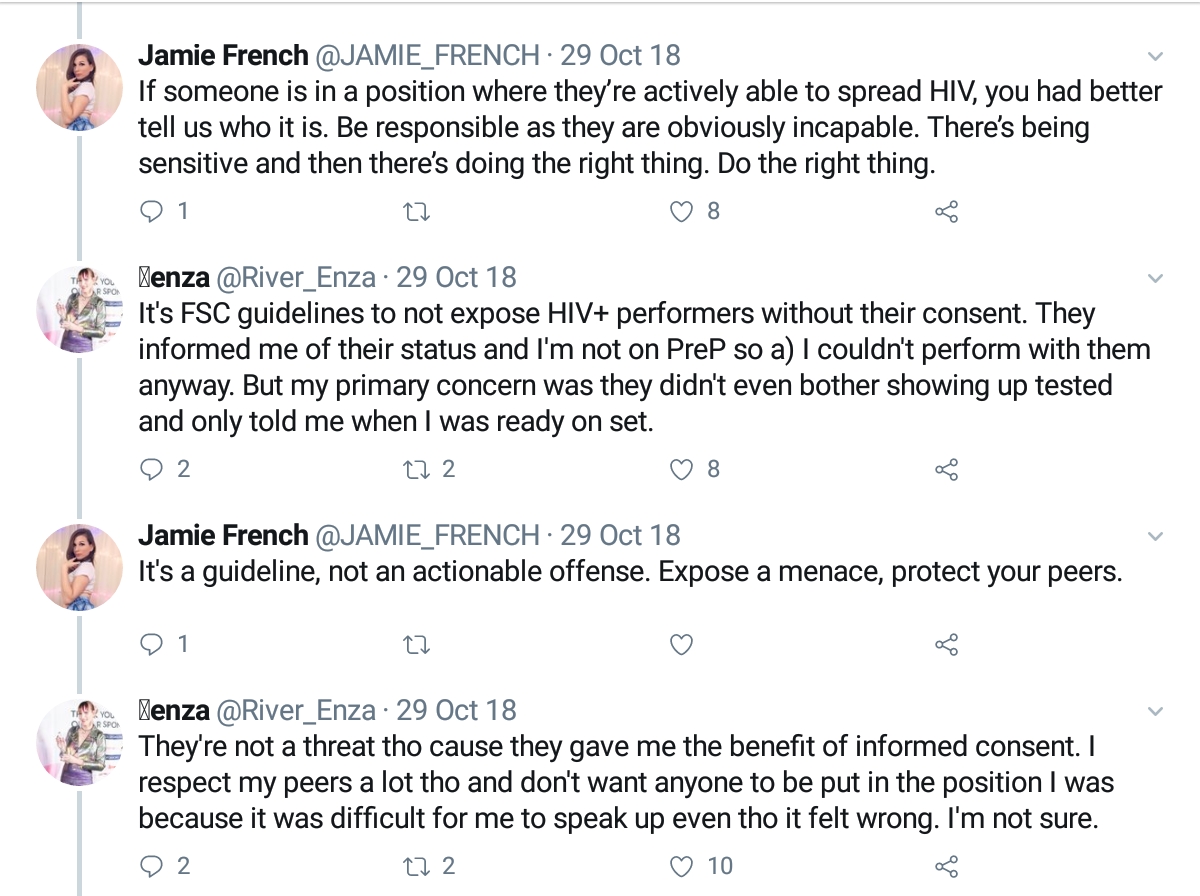Share Enza's 'informed consent' tweet
Viewport: 1200px width, 896px height.
[x=946, y=866]
